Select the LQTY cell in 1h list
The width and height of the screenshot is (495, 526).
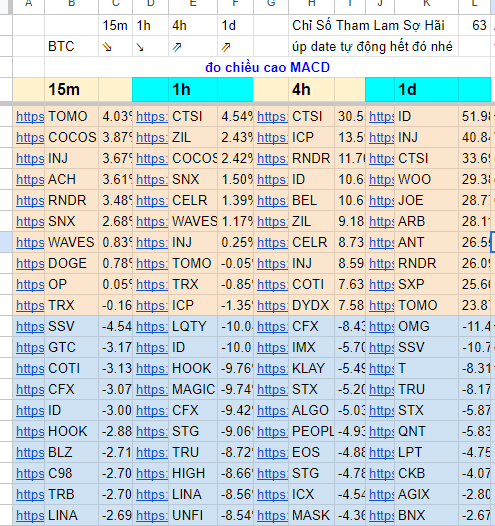click(x=193, y=326)
